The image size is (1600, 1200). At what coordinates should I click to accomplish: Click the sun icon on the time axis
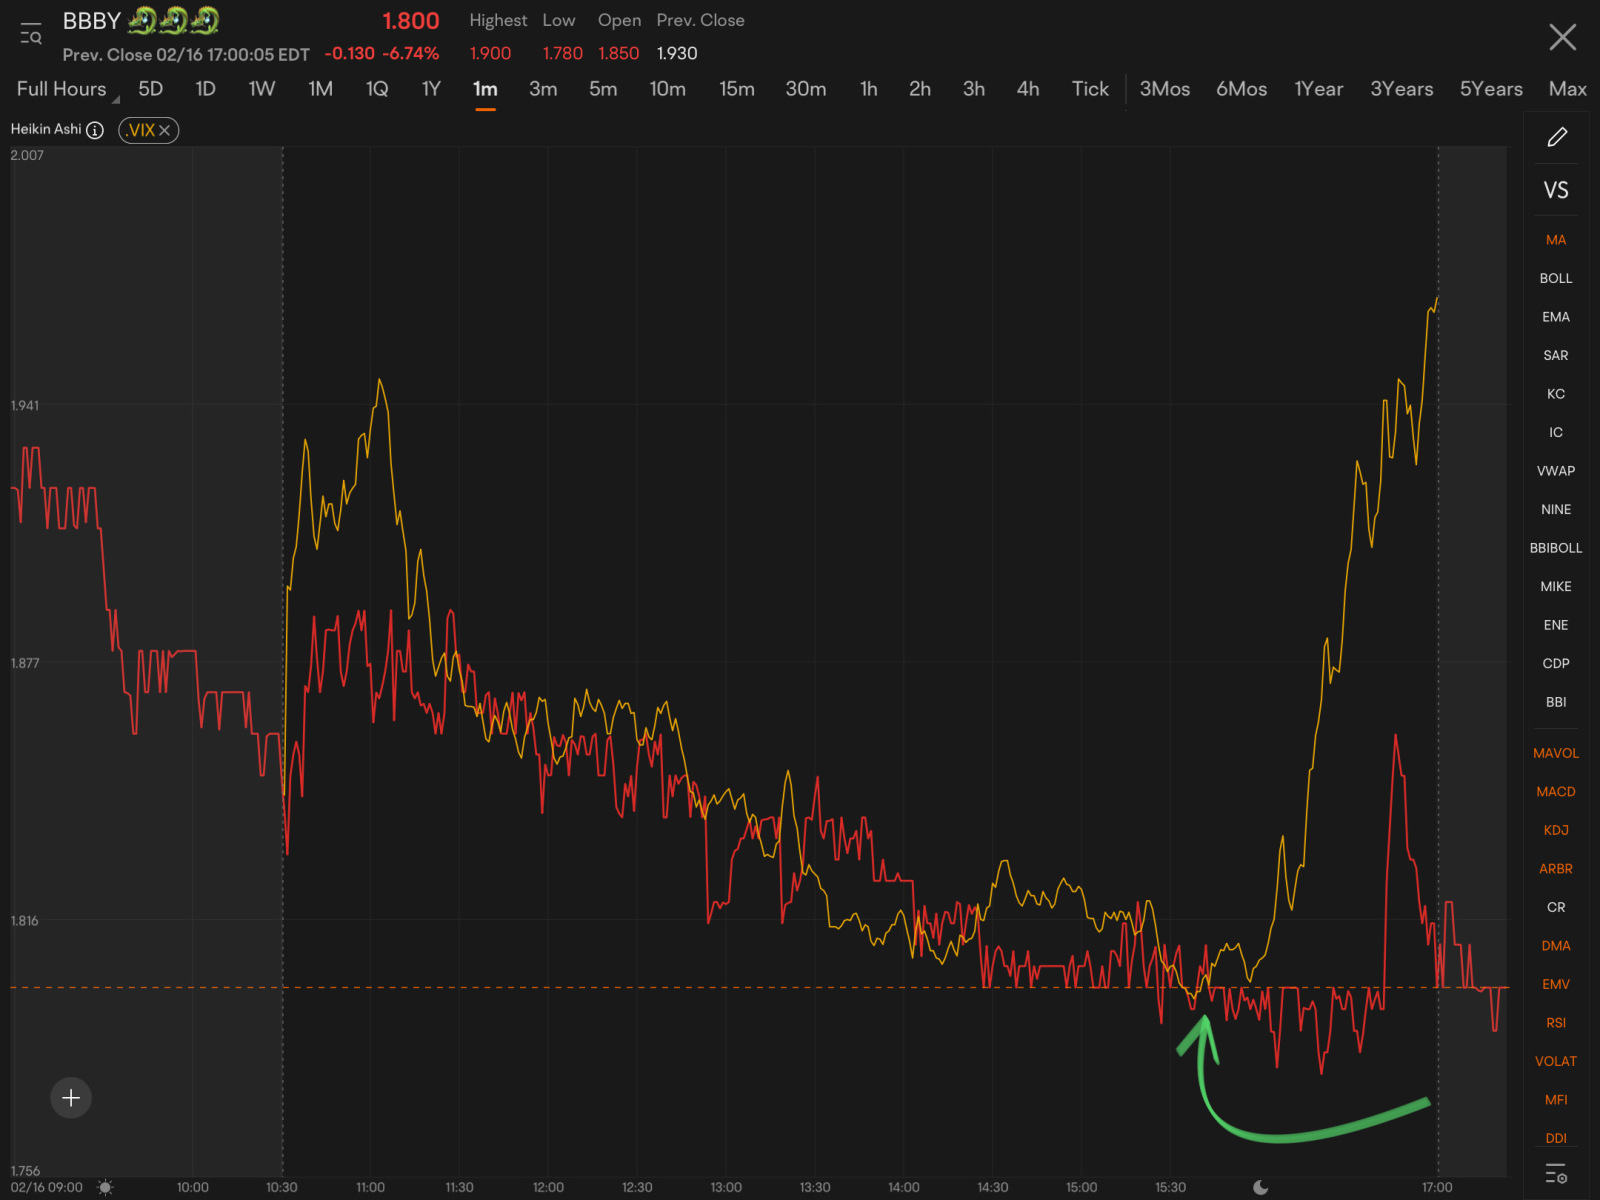tap(105, 1187)
